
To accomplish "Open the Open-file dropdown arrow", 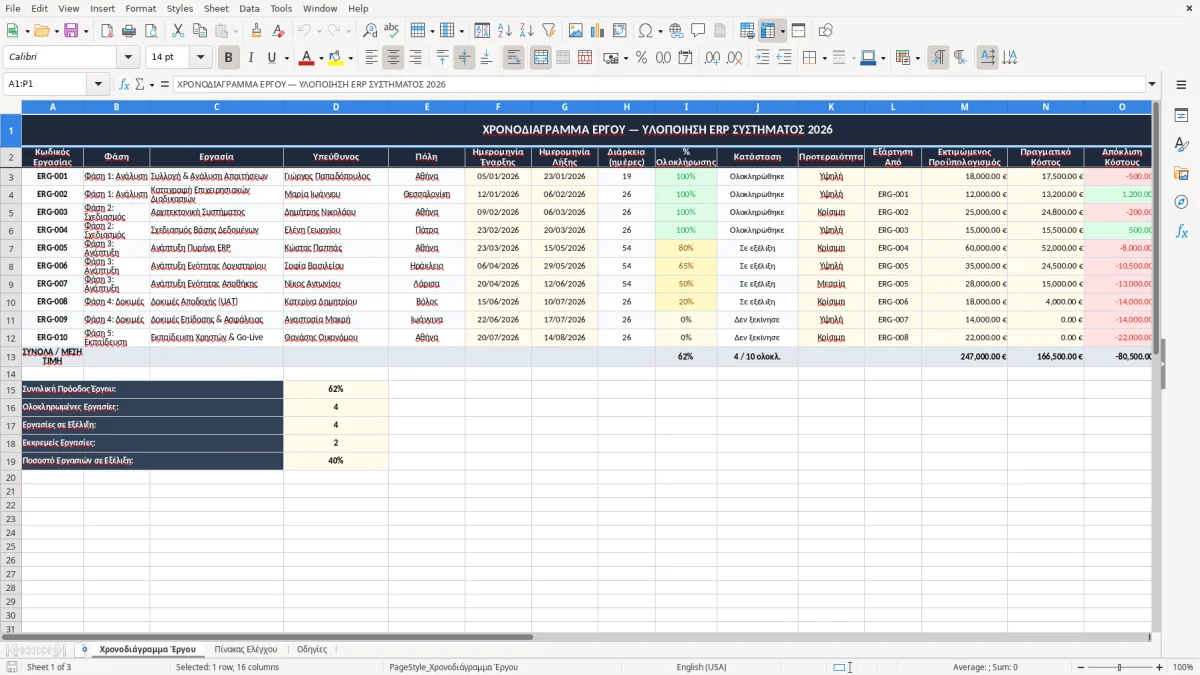I will [x=55, y=31].
